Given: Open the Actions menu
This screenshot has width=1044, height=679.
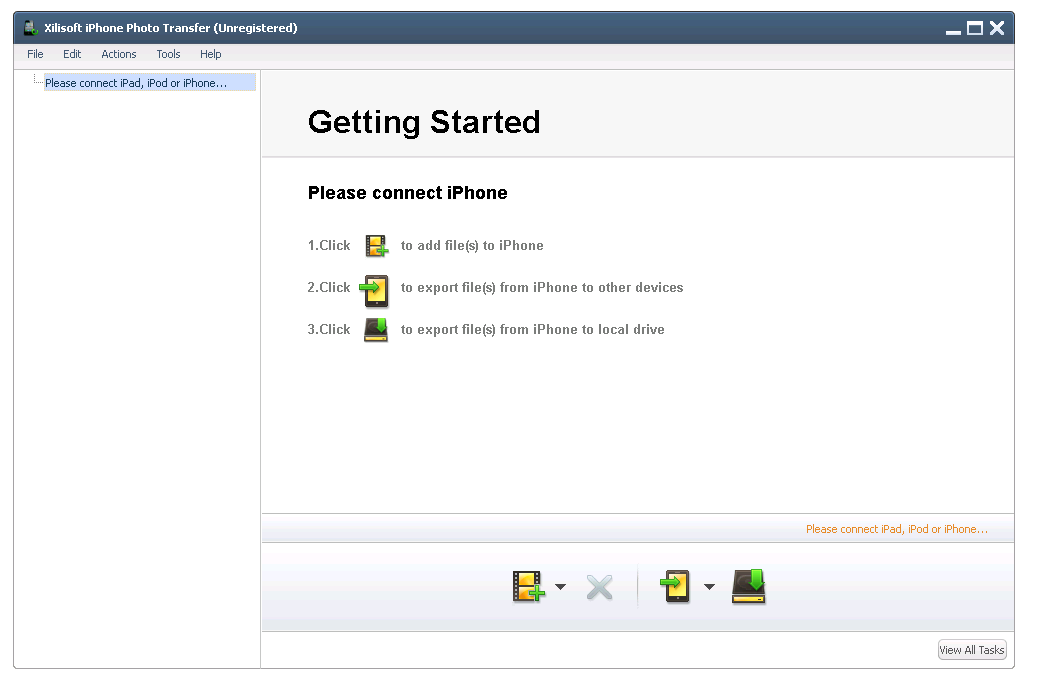Looking at the screenshot, I should [119, 54].
